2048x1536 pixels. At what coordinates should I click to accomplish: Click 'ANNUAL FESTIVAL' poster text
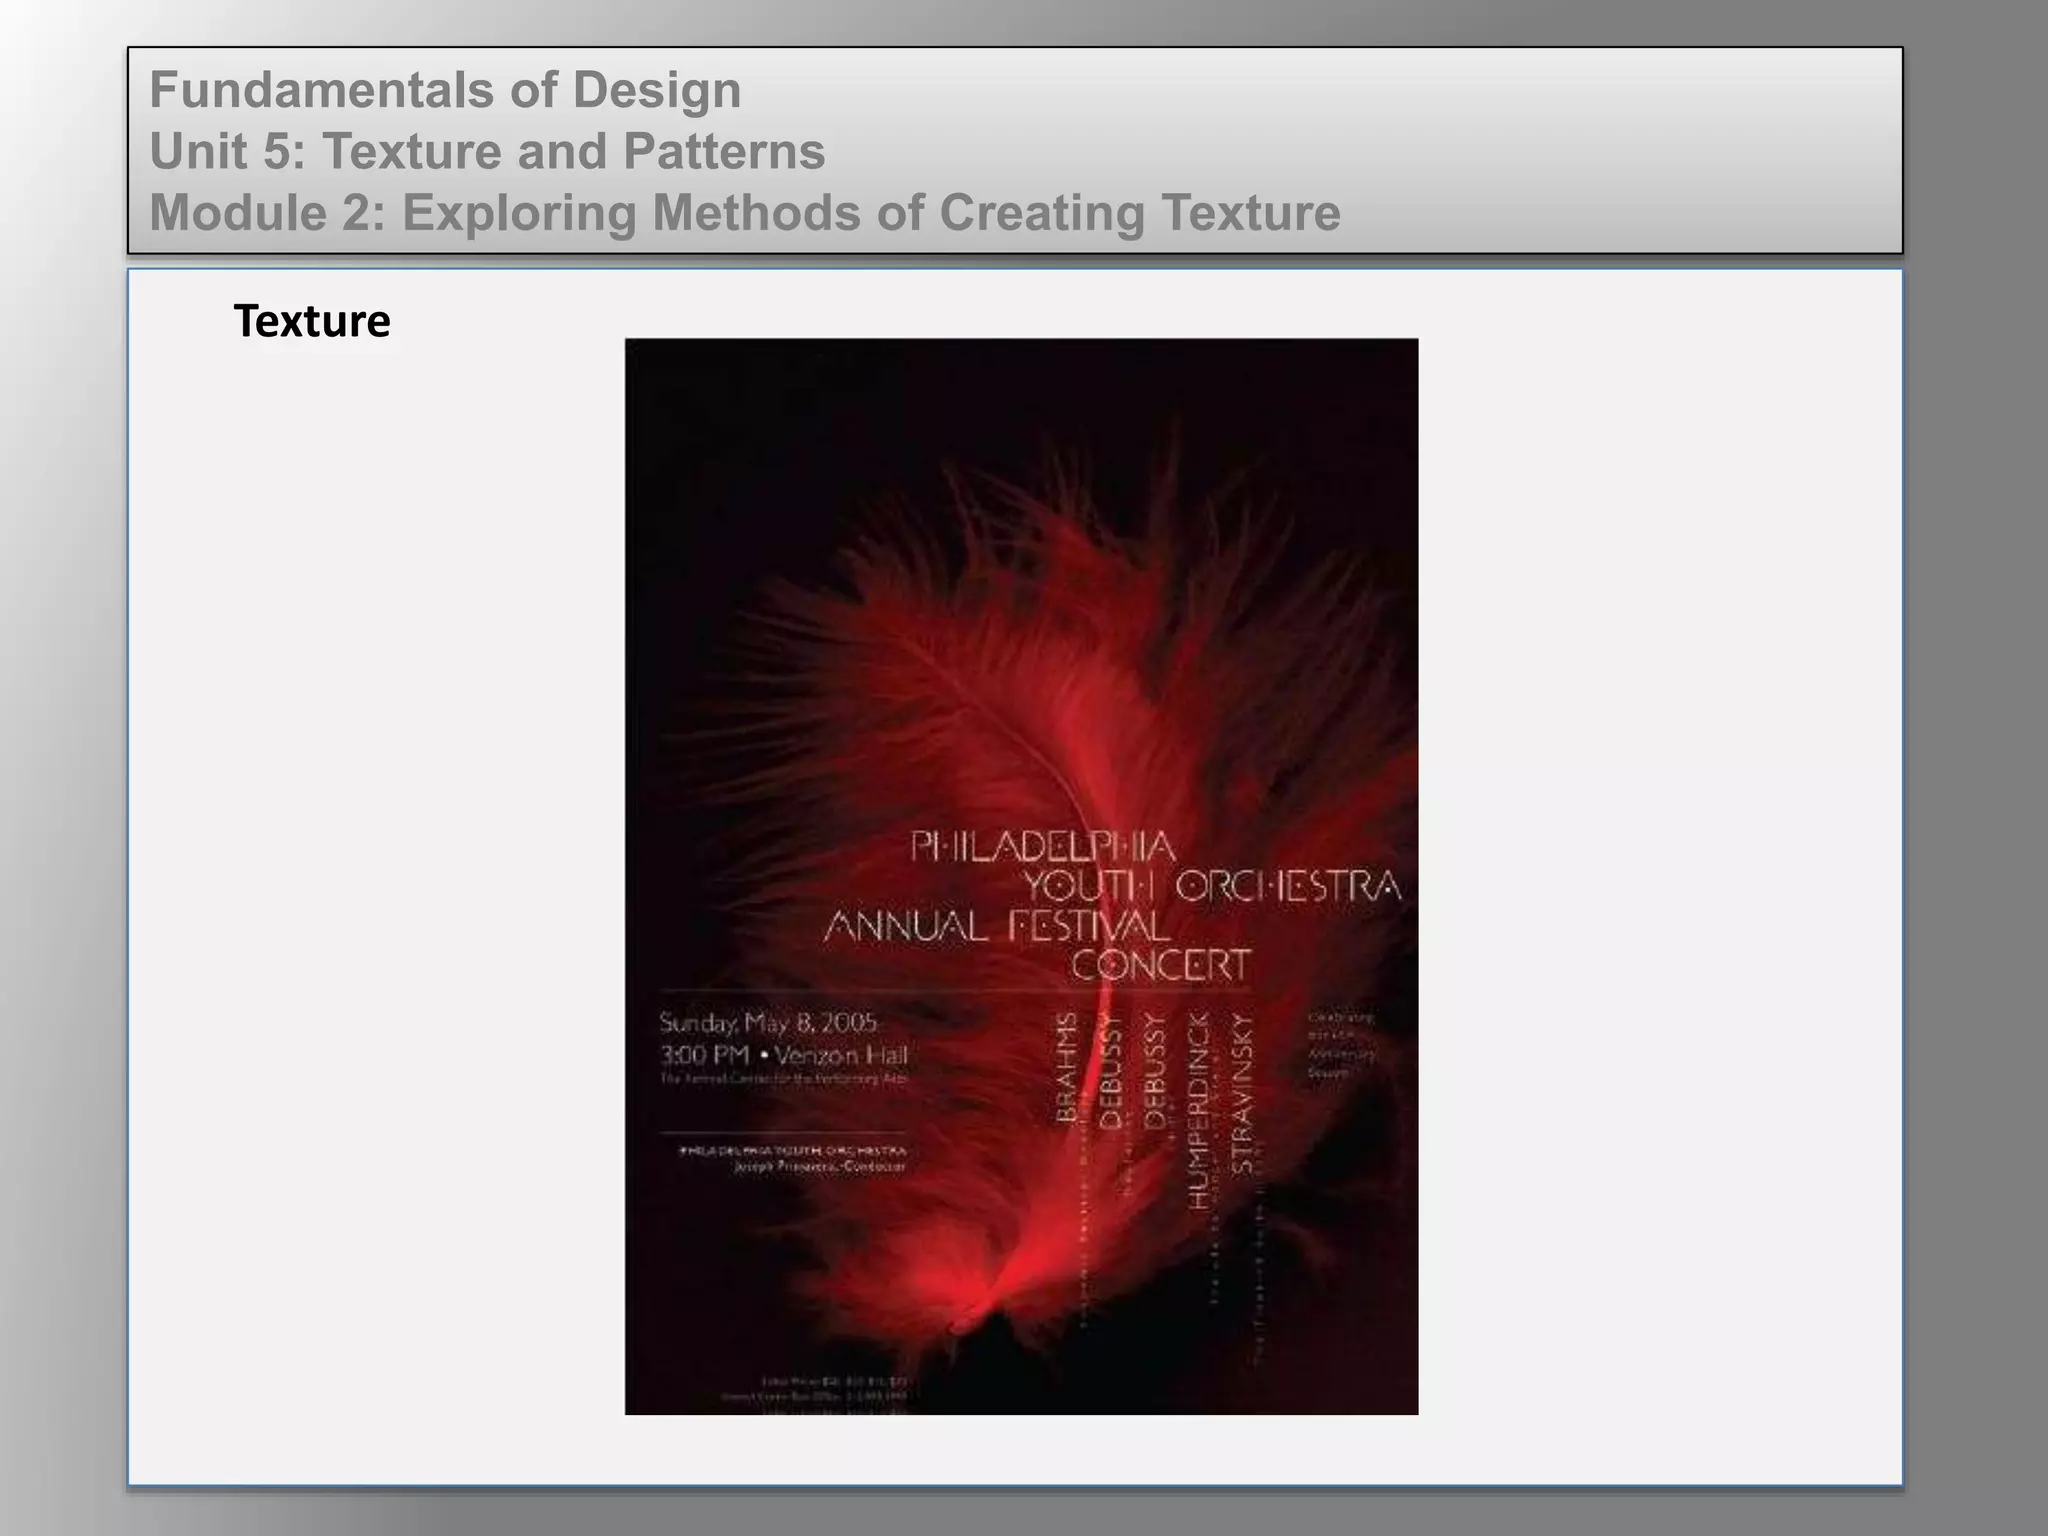[x=996, y=927]
